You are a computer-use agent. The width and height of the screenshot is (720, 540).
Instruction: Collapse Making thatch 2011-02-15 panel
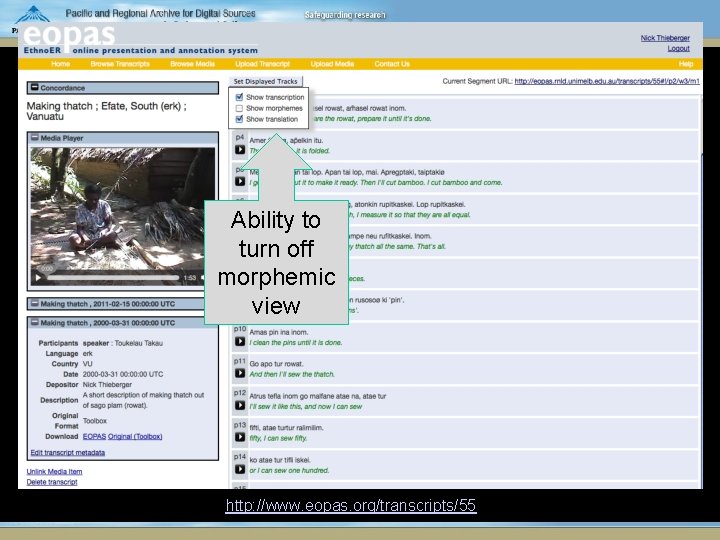34,304
